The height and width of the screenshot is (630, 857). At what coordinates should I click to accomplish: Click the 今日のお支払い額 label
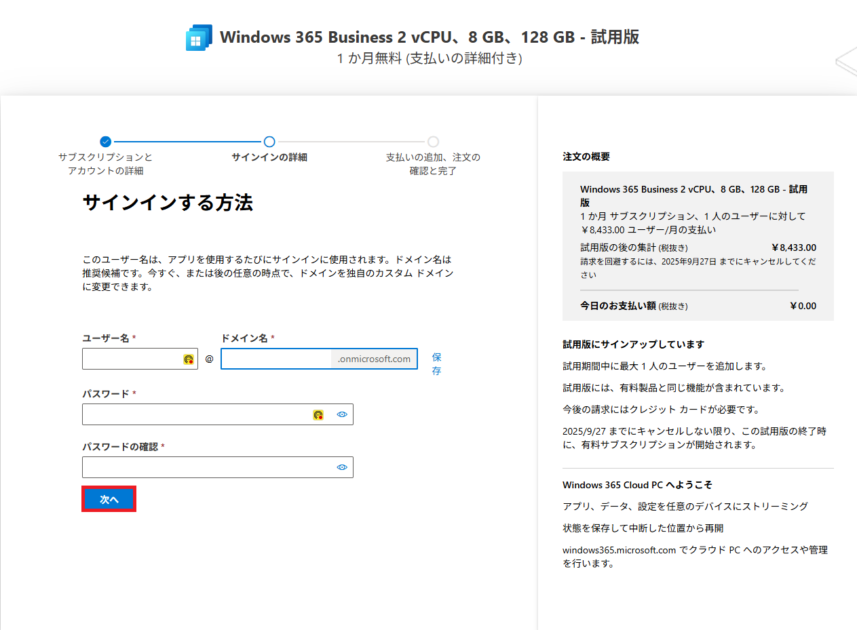tap(618, 306)
